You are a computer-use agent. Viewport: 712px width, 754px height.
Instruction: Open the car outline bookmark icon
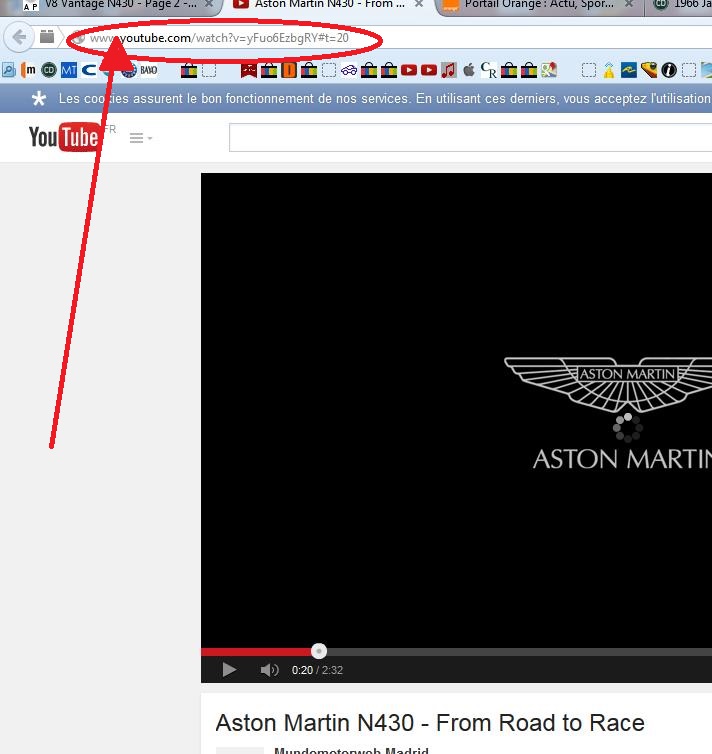point(349,71)
